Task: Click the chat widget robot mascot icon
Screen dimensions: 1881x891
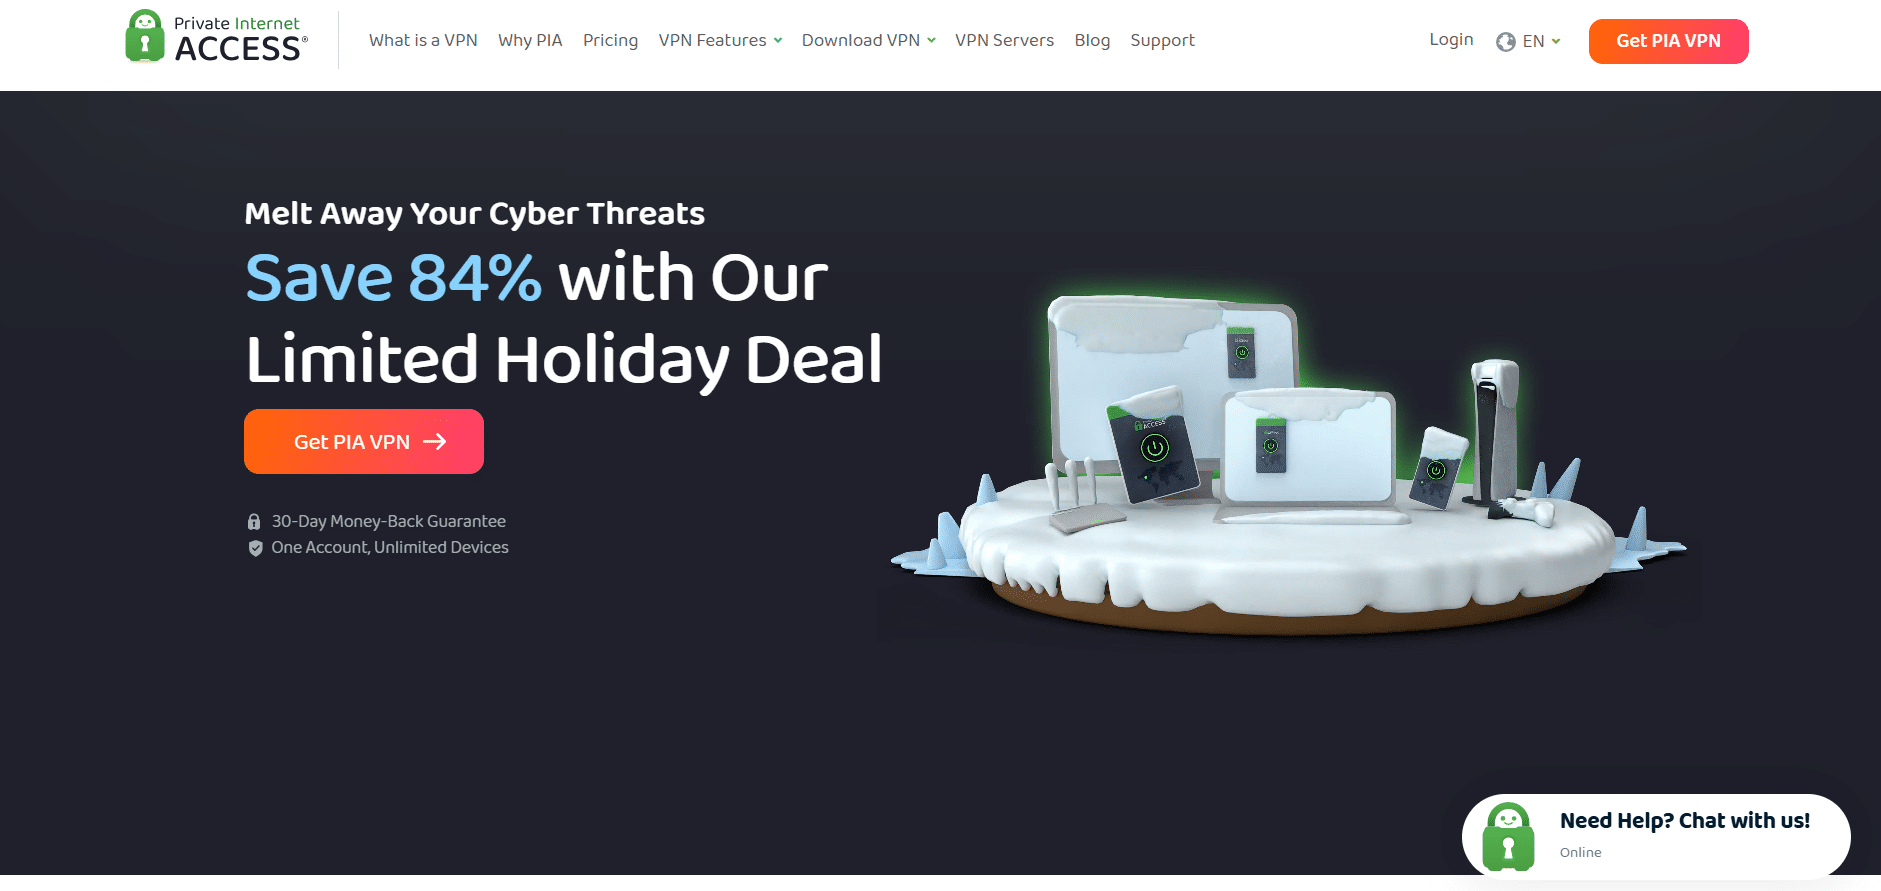Action: point(1508,837)
